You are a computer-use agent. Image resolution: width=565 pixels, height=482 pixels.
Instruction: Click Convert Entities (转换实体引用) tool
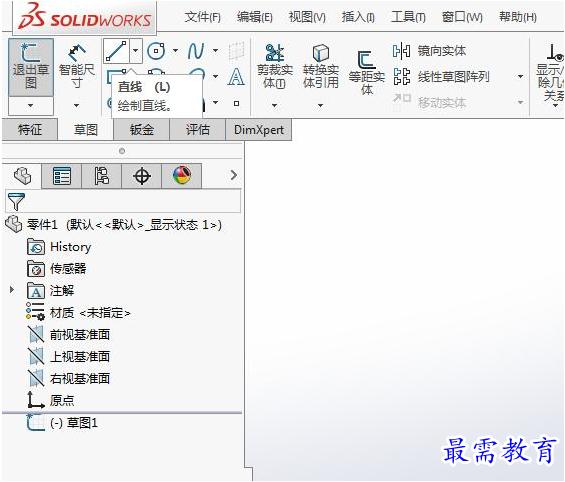320,67
